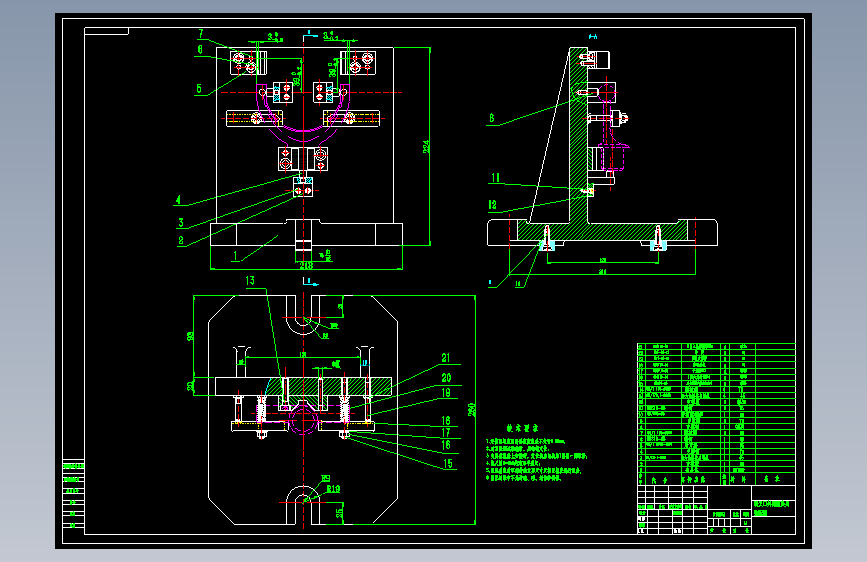Click part callout number 5 in front view
This screenshot has width=867, height=562.
(x=199, y=89)
